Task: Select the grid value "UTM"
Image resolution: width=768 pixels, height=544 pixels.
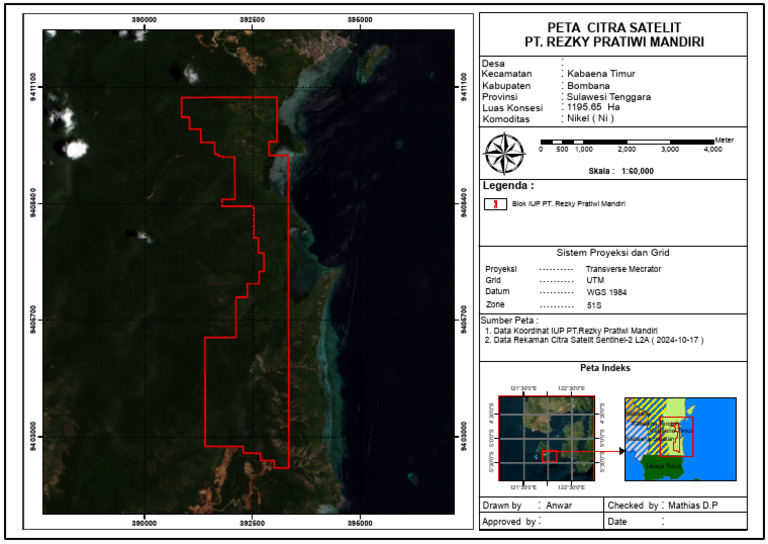Action: click(595, 281)
